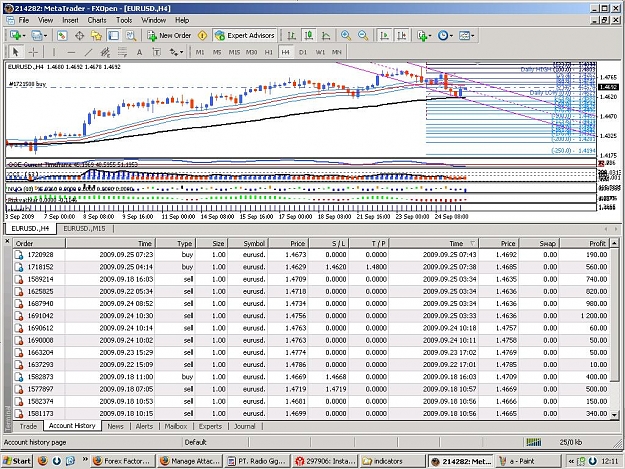Sort history by Profit column header
625x469 pixels.
584,243
